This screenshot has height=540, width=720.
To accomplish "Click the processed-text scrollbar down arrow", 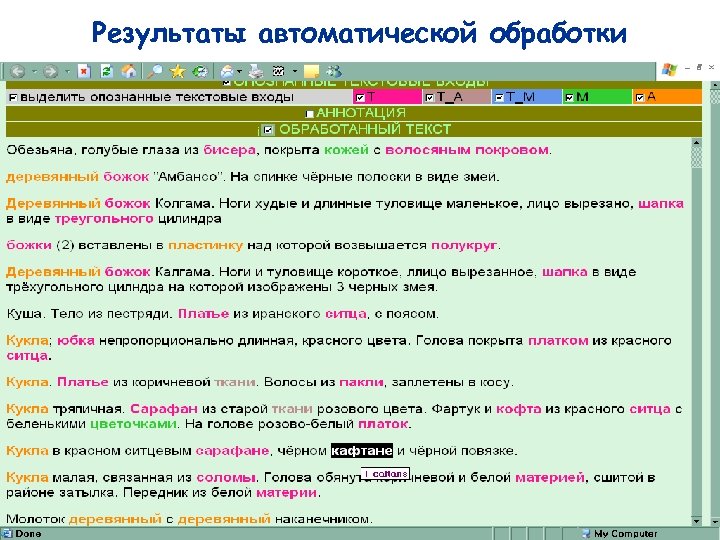I will [697, 521].
